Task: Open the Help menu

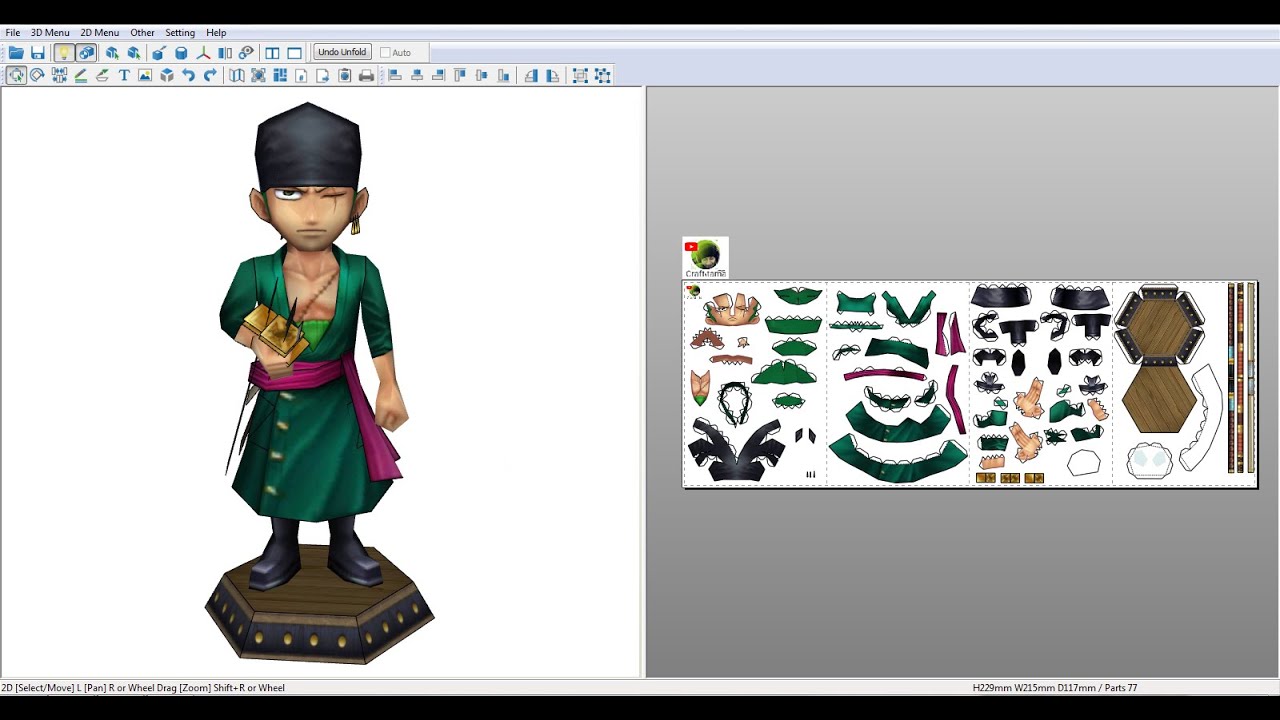Action: tap(216, 33)
